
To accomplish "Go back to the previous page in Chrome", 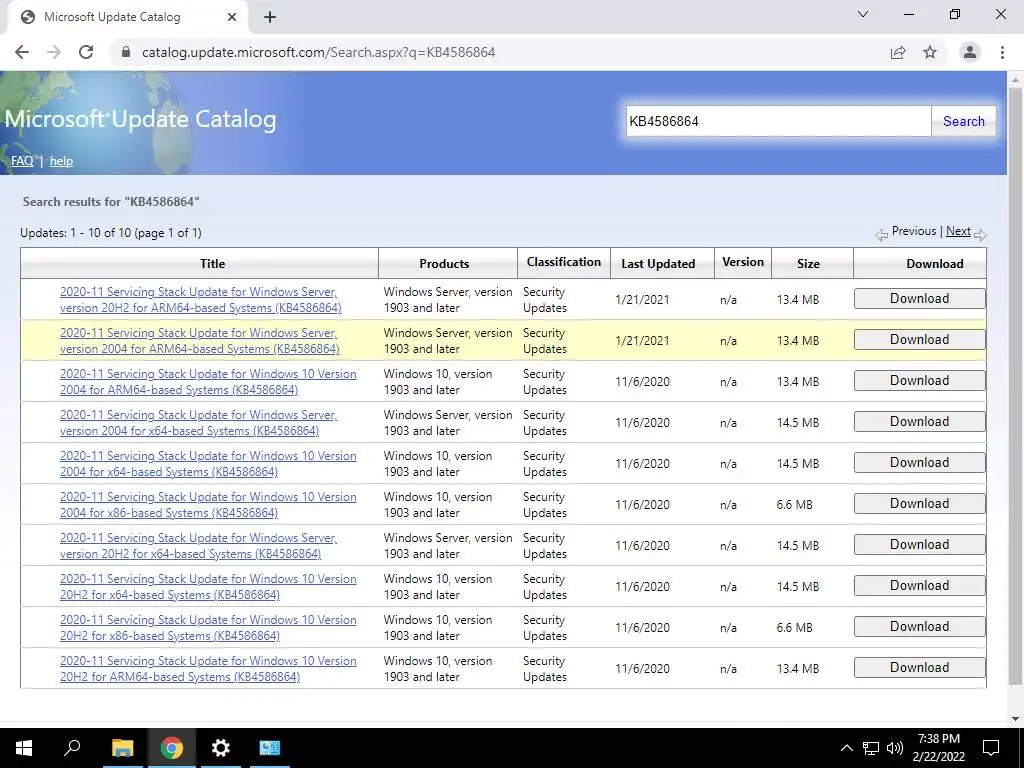I will click(22, 52).
